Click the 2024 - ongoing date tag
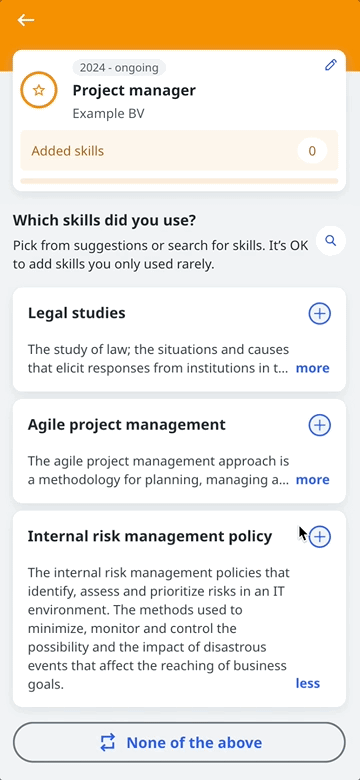The image size is (360, 780). 119,68
